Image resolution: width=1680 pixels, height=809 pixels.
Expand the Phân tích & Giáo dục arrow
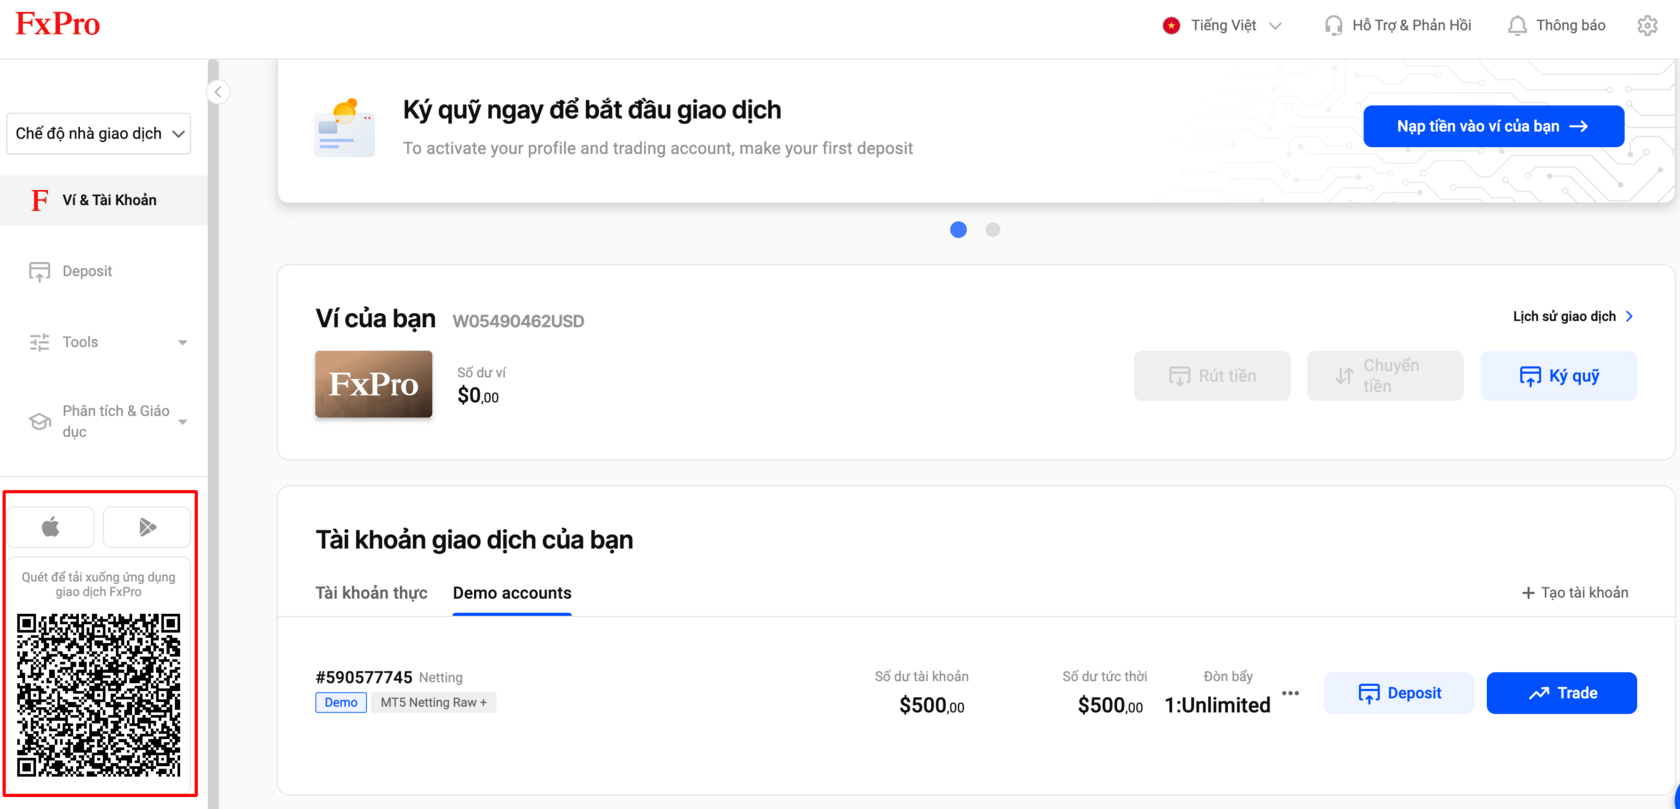[x=182, y=422]
